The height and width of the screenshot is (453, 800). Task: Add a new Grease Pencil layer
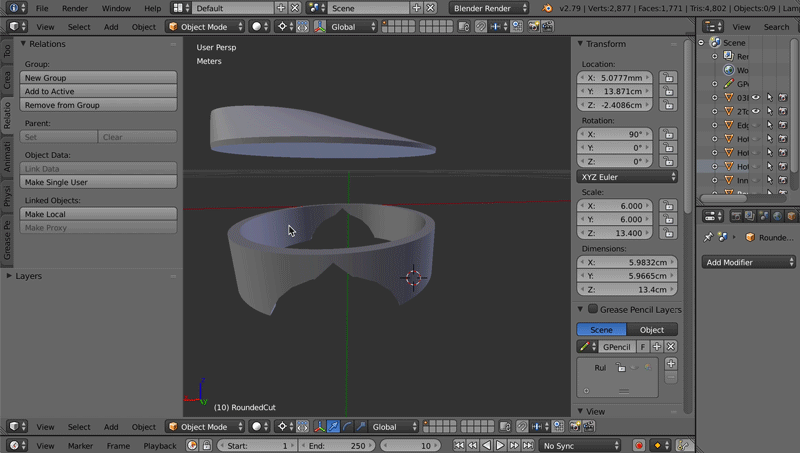click(671, 364)
